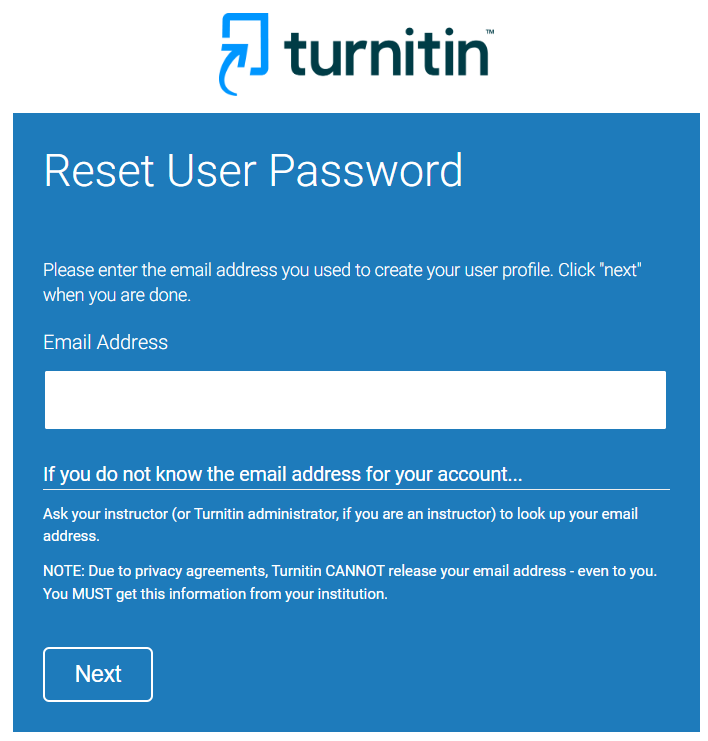Click the Turnitin blue arrow logo icon
This screenshot has width=708, height=741.
coord(243,52)
